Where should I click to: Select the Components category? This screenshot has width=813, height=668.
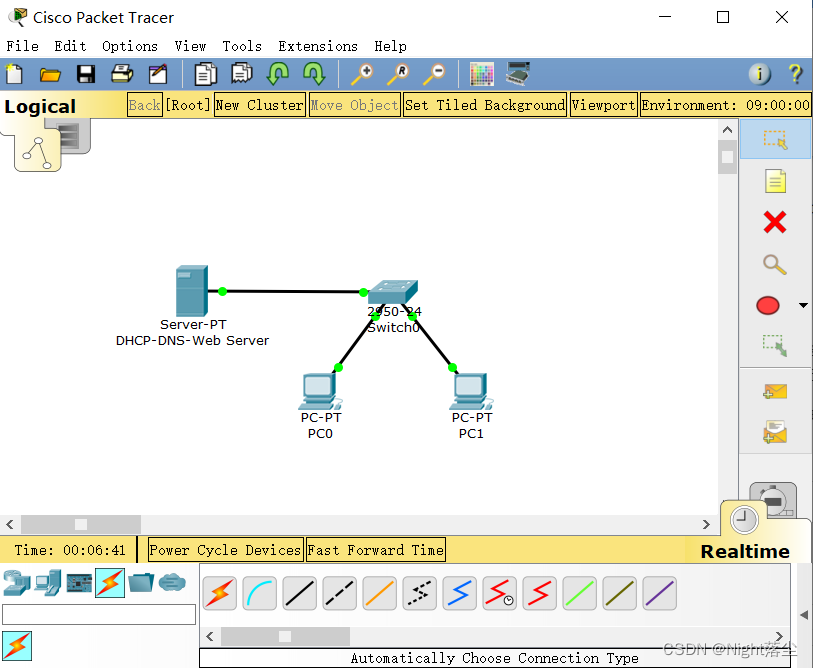click(x=79, y=583)
